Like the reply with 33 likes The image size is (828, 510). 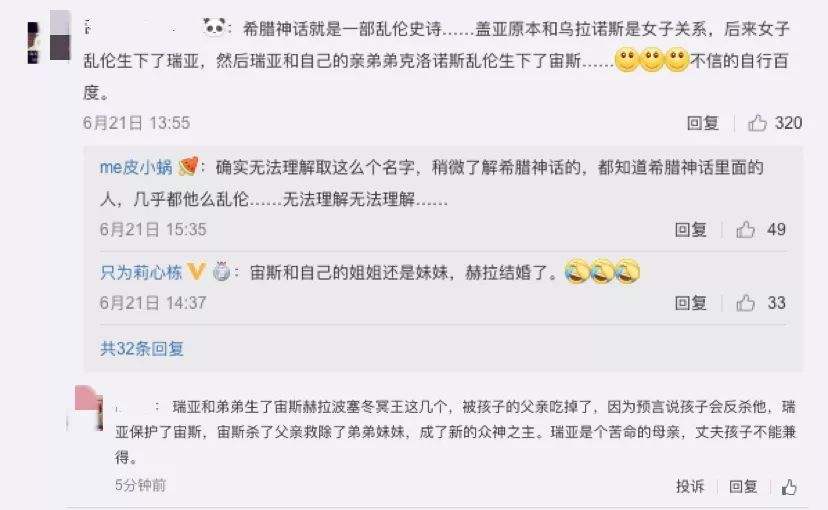745,303
